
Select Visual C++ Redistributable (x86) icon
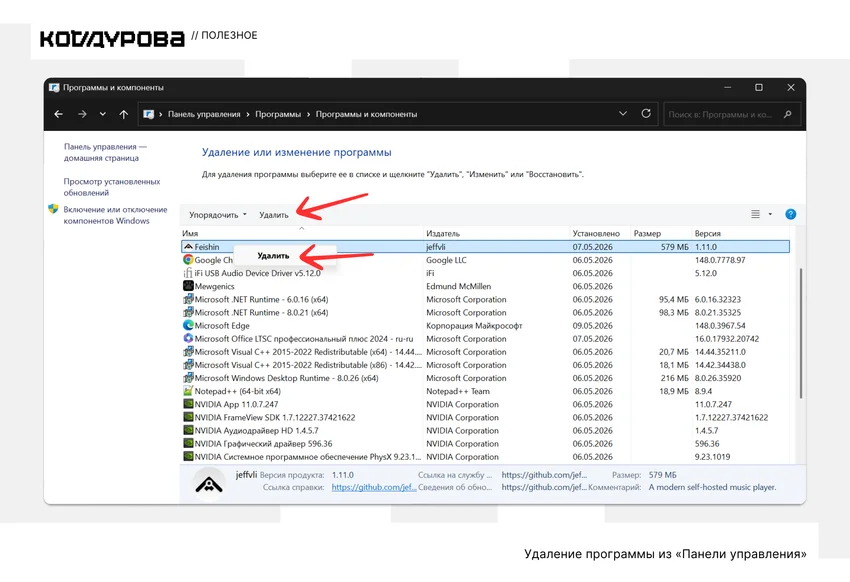(x=188, y=365)
